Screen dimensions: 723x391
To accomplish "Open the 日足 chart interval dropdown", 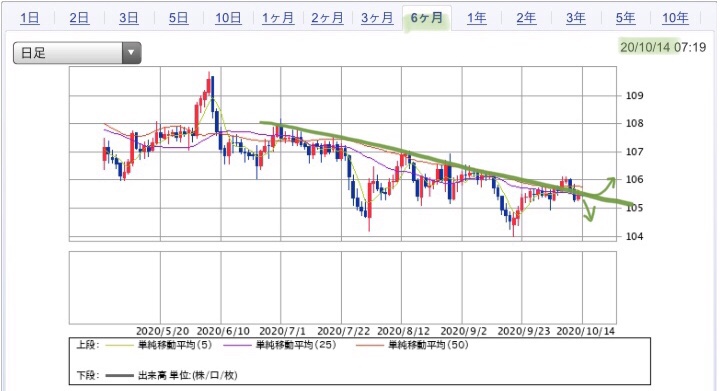I will [77, 53].
